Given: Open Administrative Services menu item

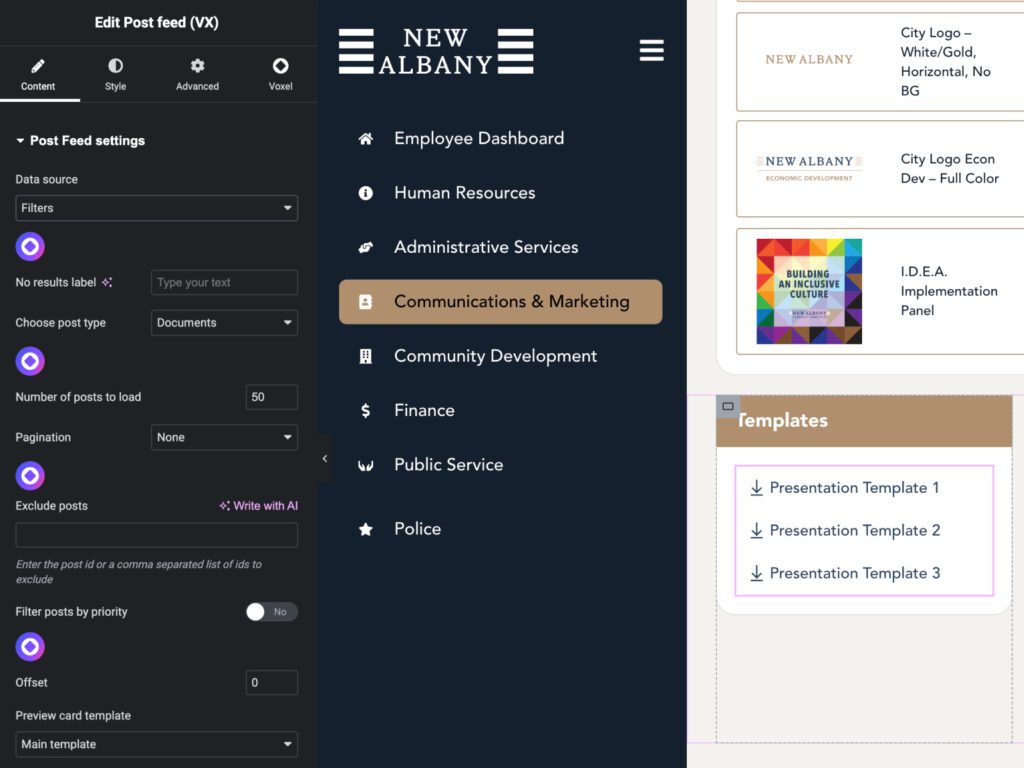Looking at the screenshot, I should pyautogui.click(x=486, y=247).
